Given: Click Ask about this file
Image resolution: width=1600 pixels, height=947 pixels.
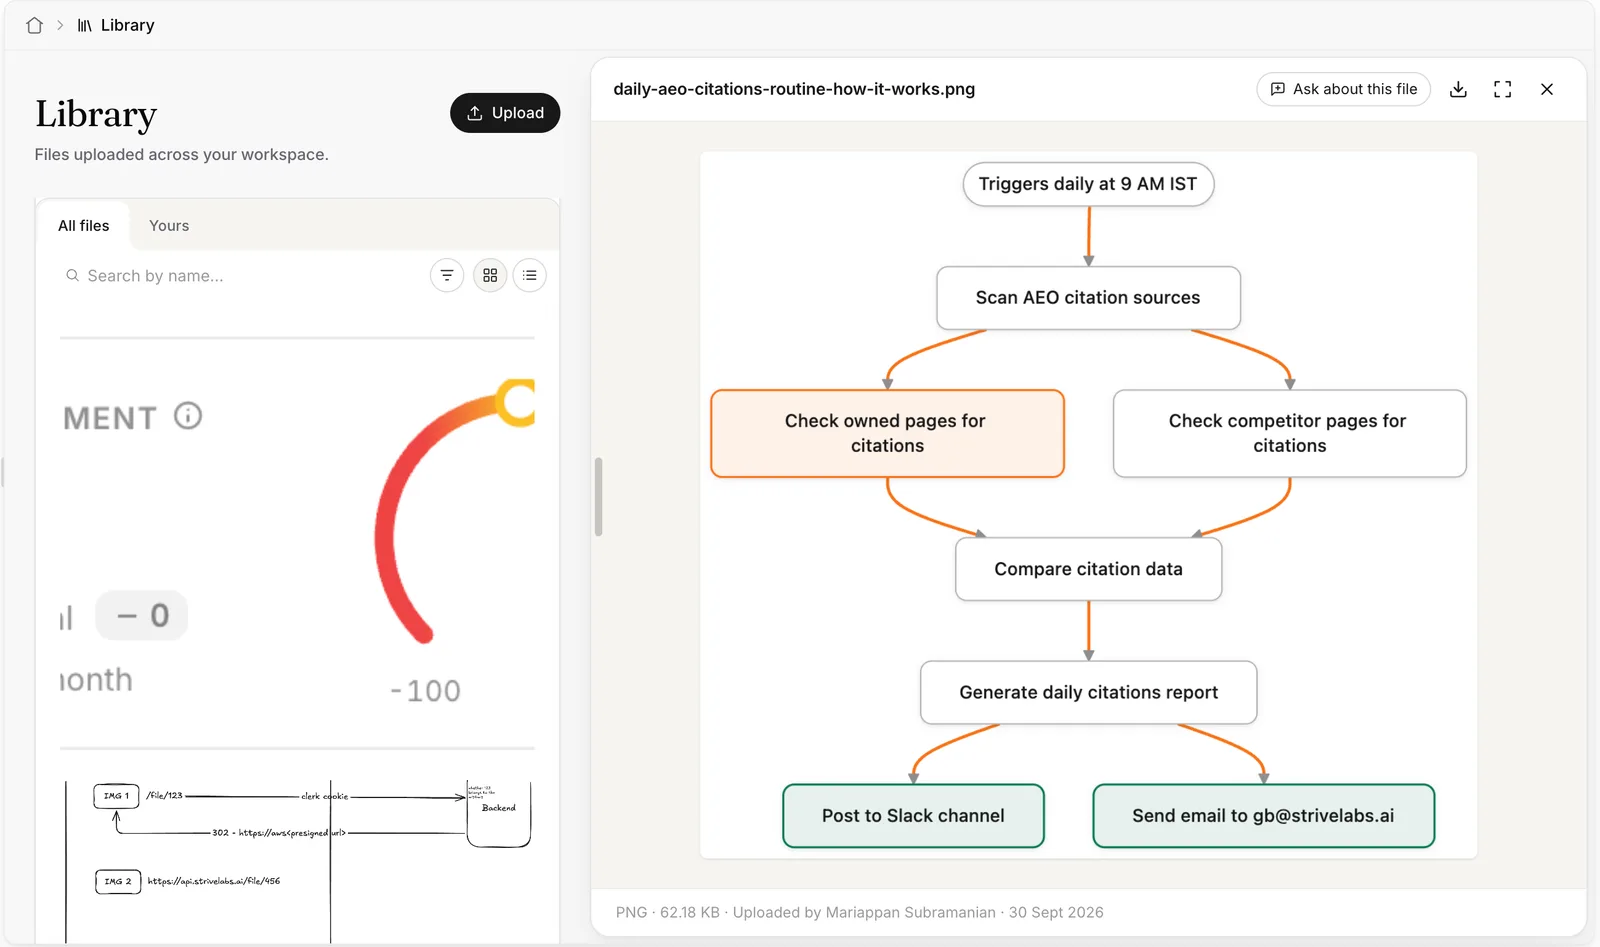Looking at the screenshot, I should pos(1344,89).
